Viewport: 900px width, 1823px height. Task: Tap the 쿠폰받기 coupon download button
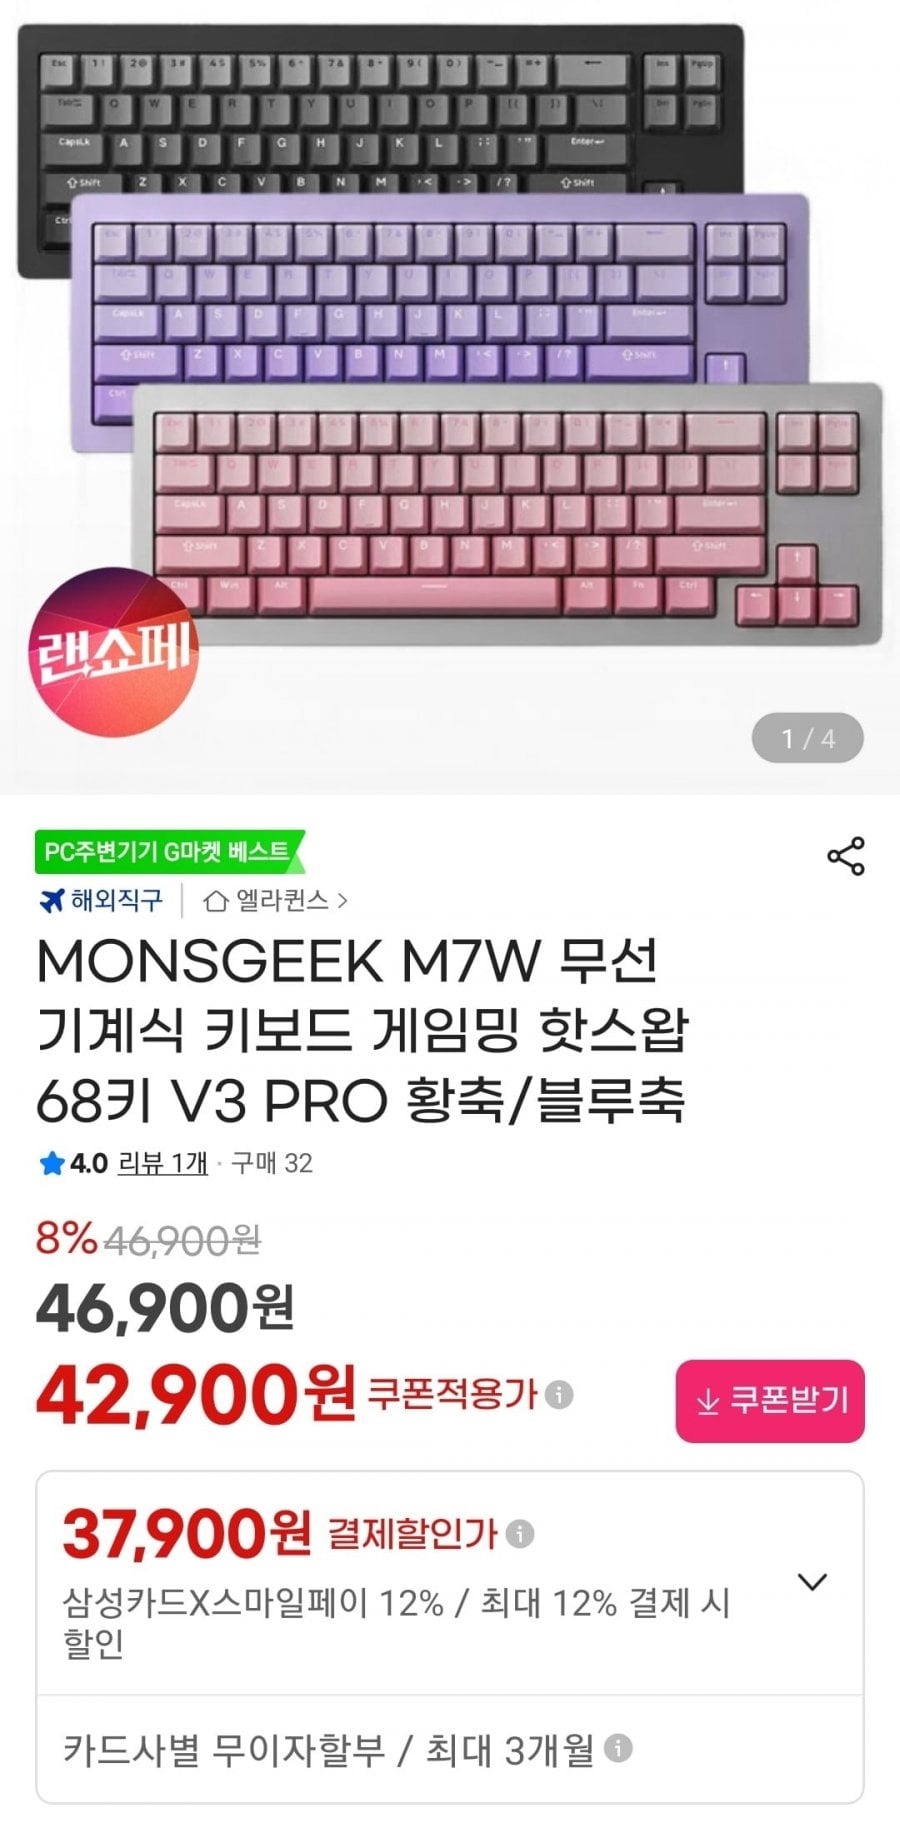770,1400
